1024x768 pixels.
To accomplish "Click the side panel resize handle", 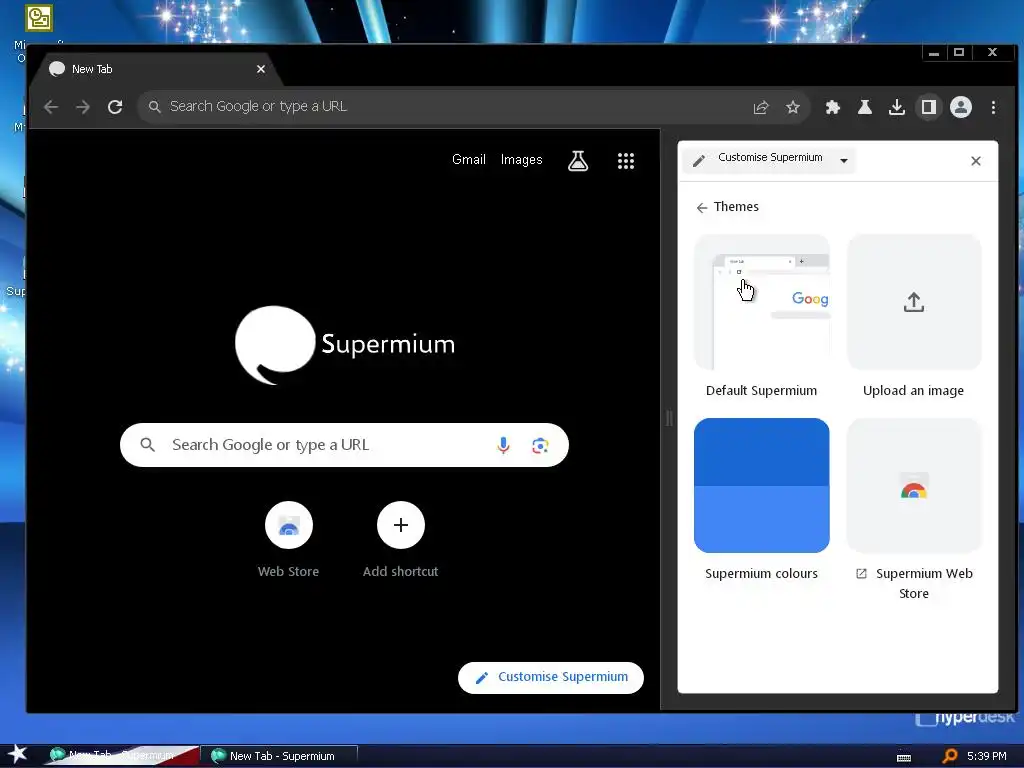I will pos(669,419).
